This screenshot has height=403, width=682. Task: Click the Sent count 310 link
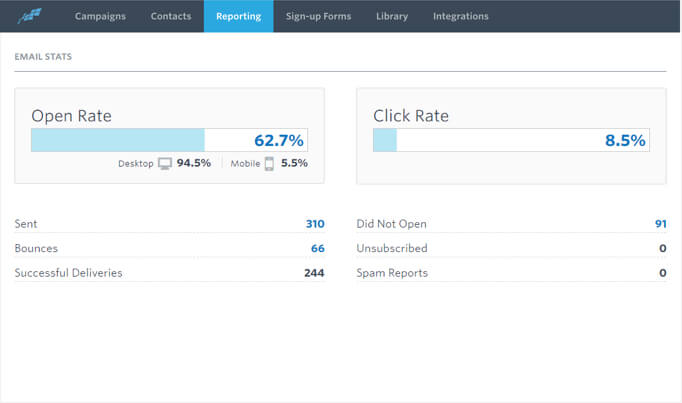[x=315, y=224]
